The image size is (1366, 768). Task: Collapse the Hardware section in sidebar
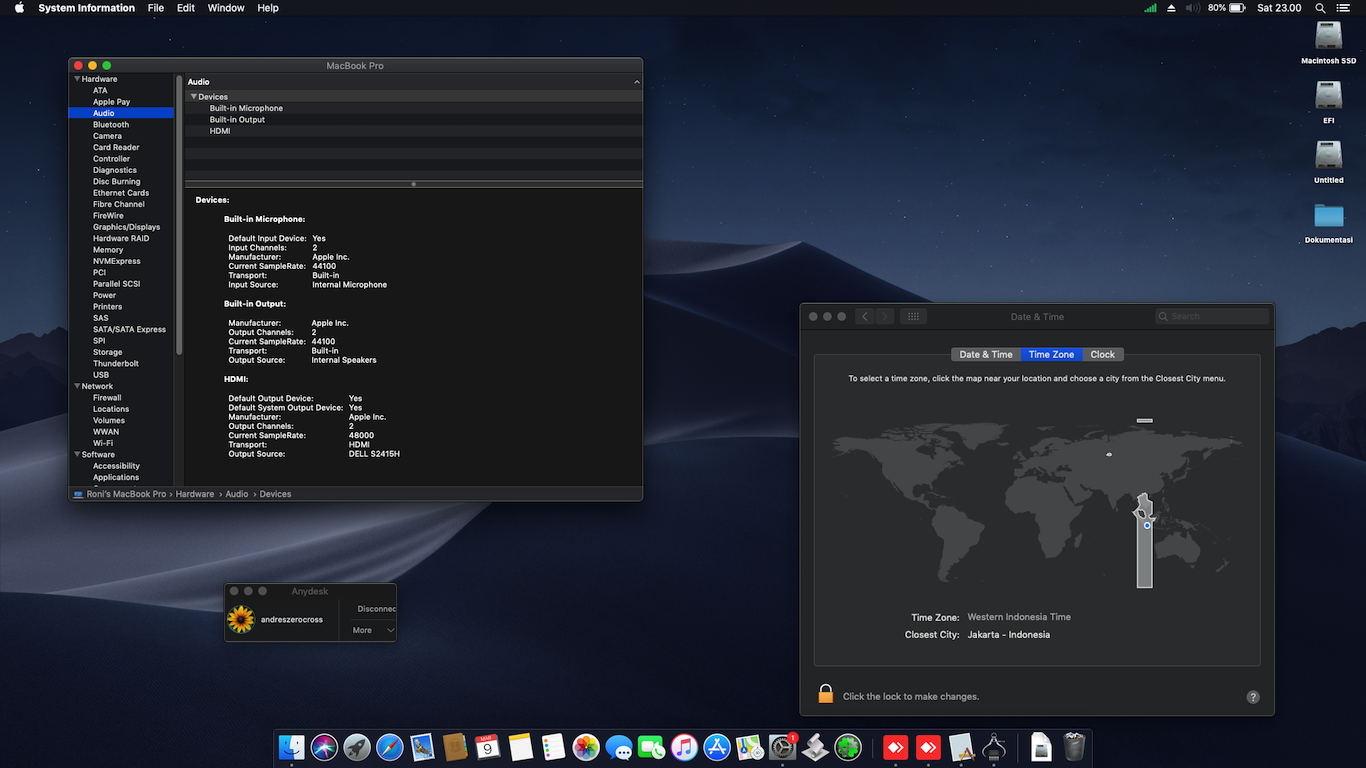77,79
